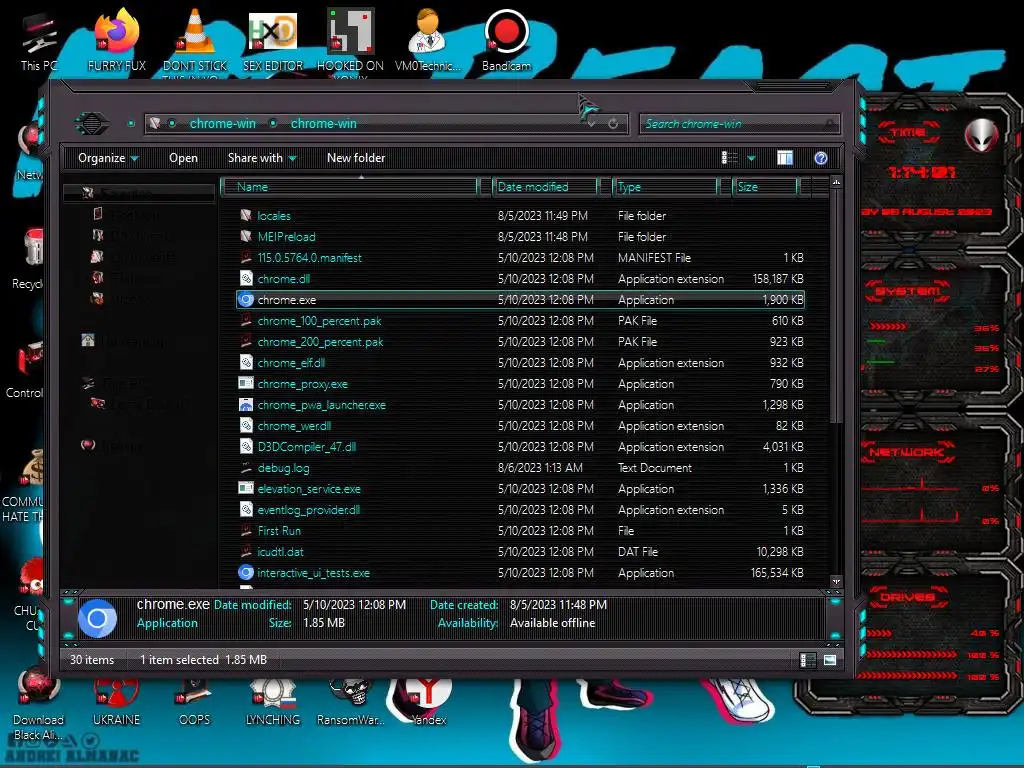Refresh the chrome-win folder view
The width and height of the screenshot is (1024, 768).
pyautogui.click(x=613, y=123)
